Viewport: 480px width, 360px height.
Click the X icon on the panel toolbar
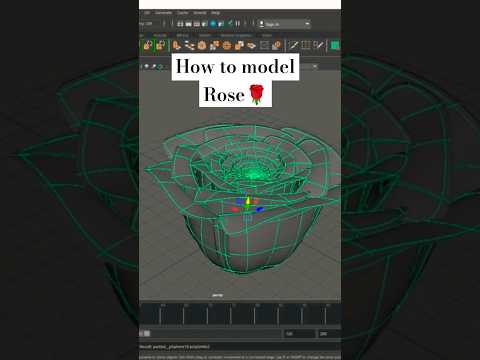tap(315, 66)
